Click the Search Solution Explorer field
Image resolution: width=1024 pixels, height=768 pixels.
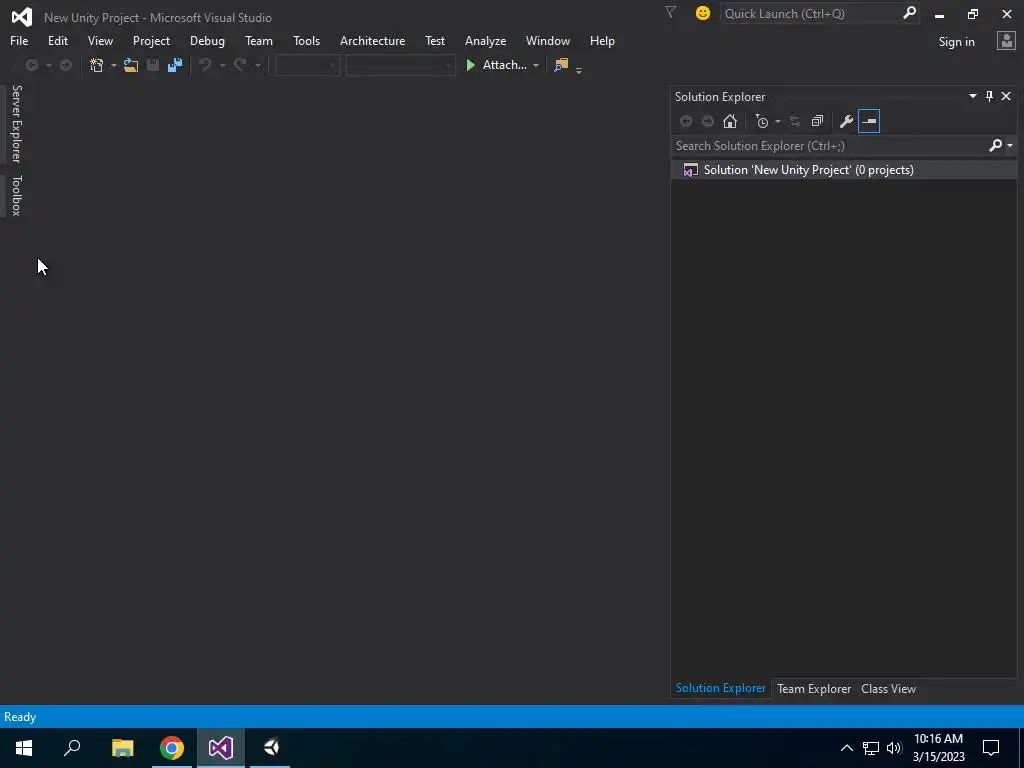(829, 146)
